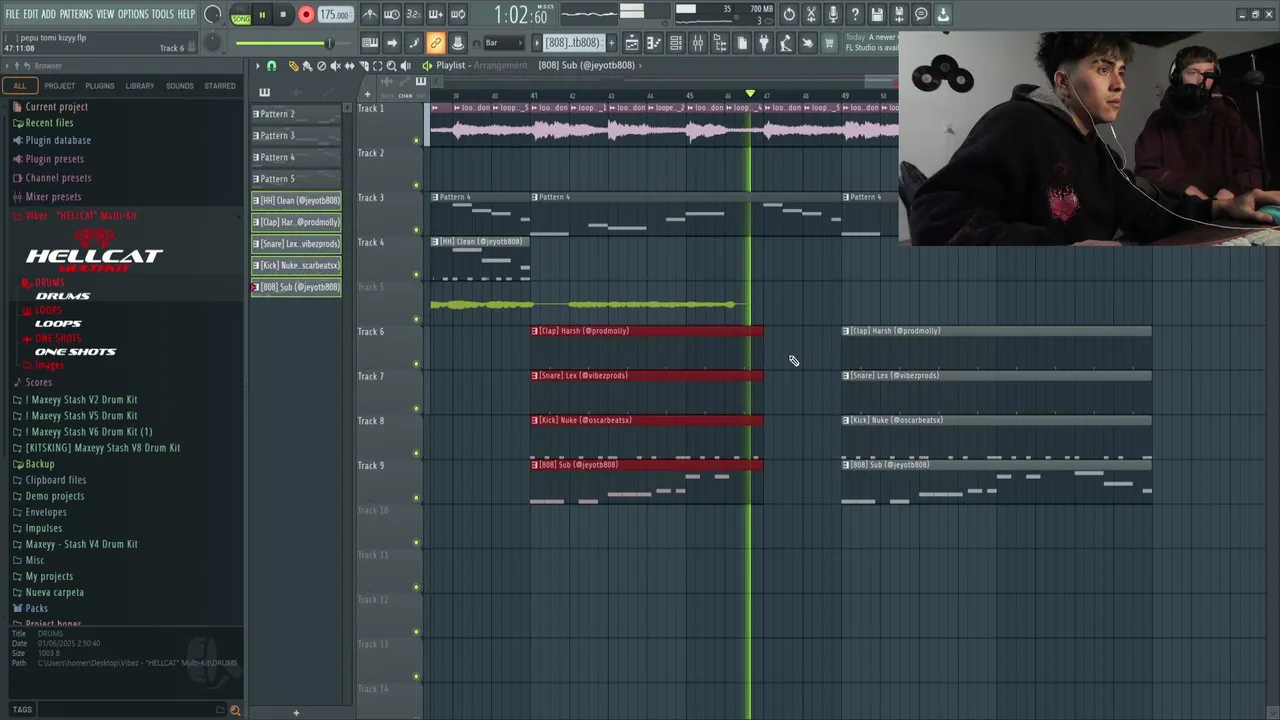The height and width of the screenshot is (720, 1280).
Task: Mute Track 1 with its green light
Action: [x=416, y=140]
